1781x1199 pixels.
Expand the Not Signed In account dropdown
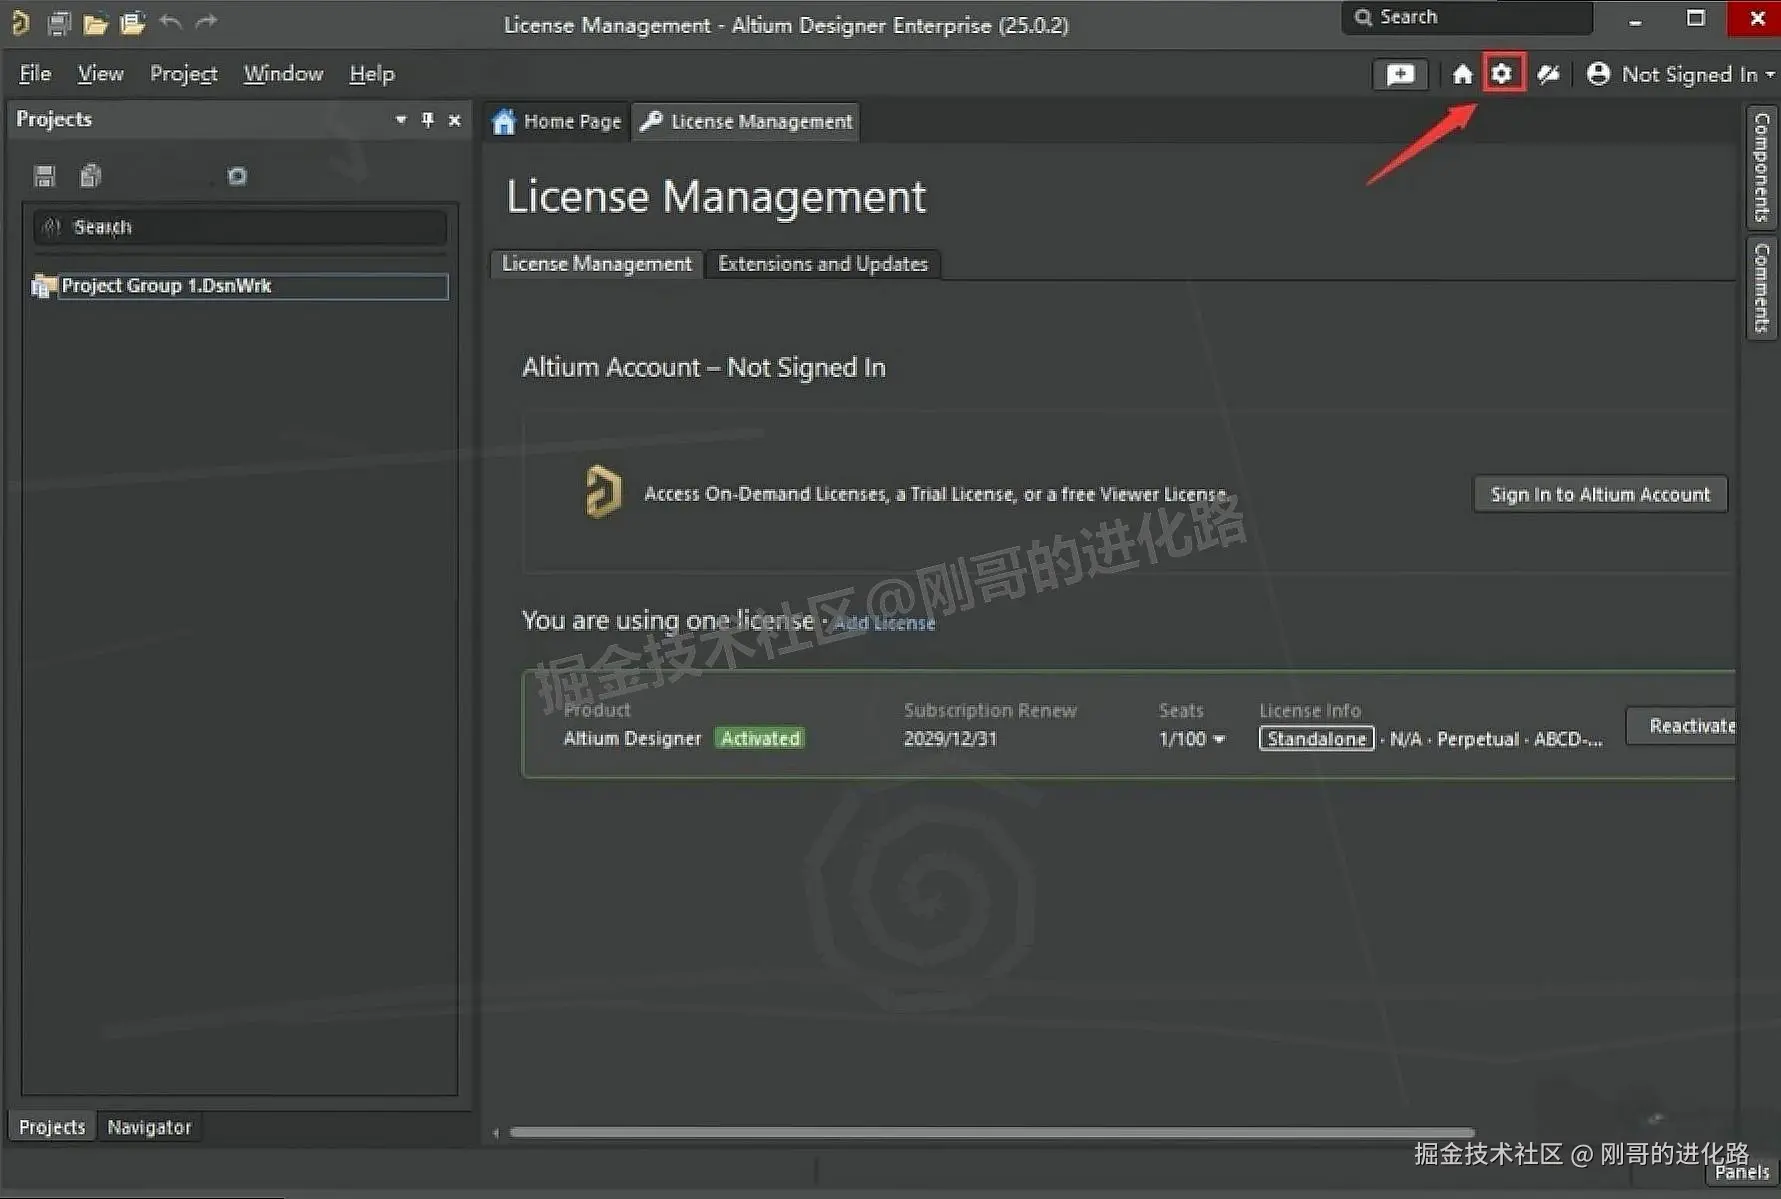pyautogui.click(x=1770, y=75)
